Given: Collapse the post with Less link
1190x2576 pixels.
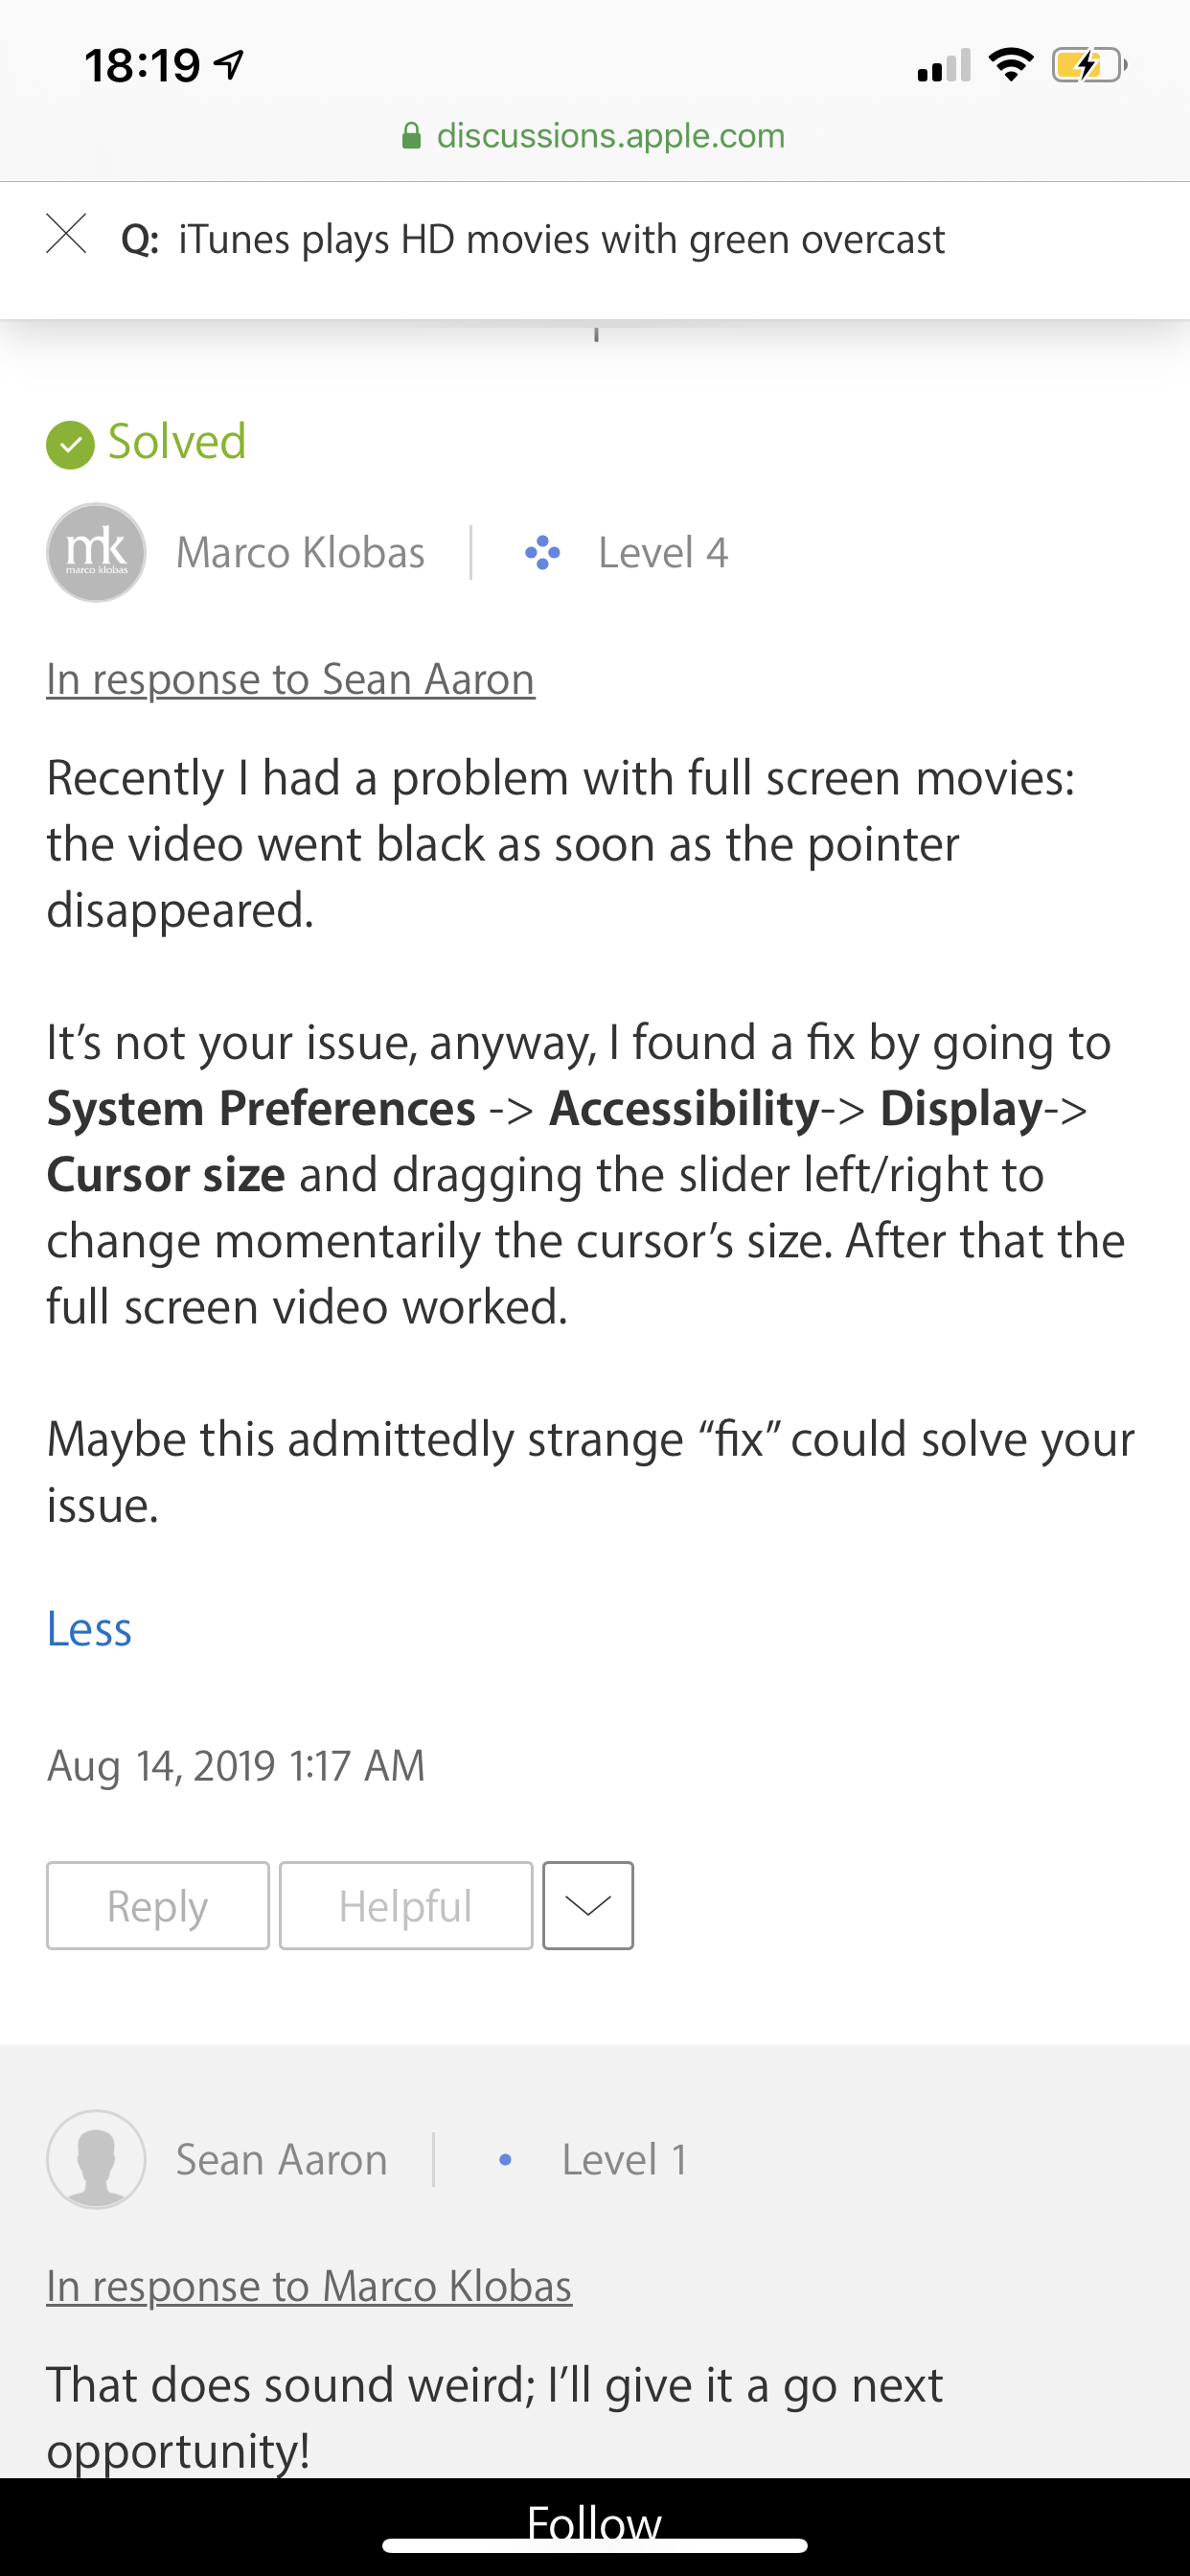Looking at the screenshot, I should coord(89,1630).
